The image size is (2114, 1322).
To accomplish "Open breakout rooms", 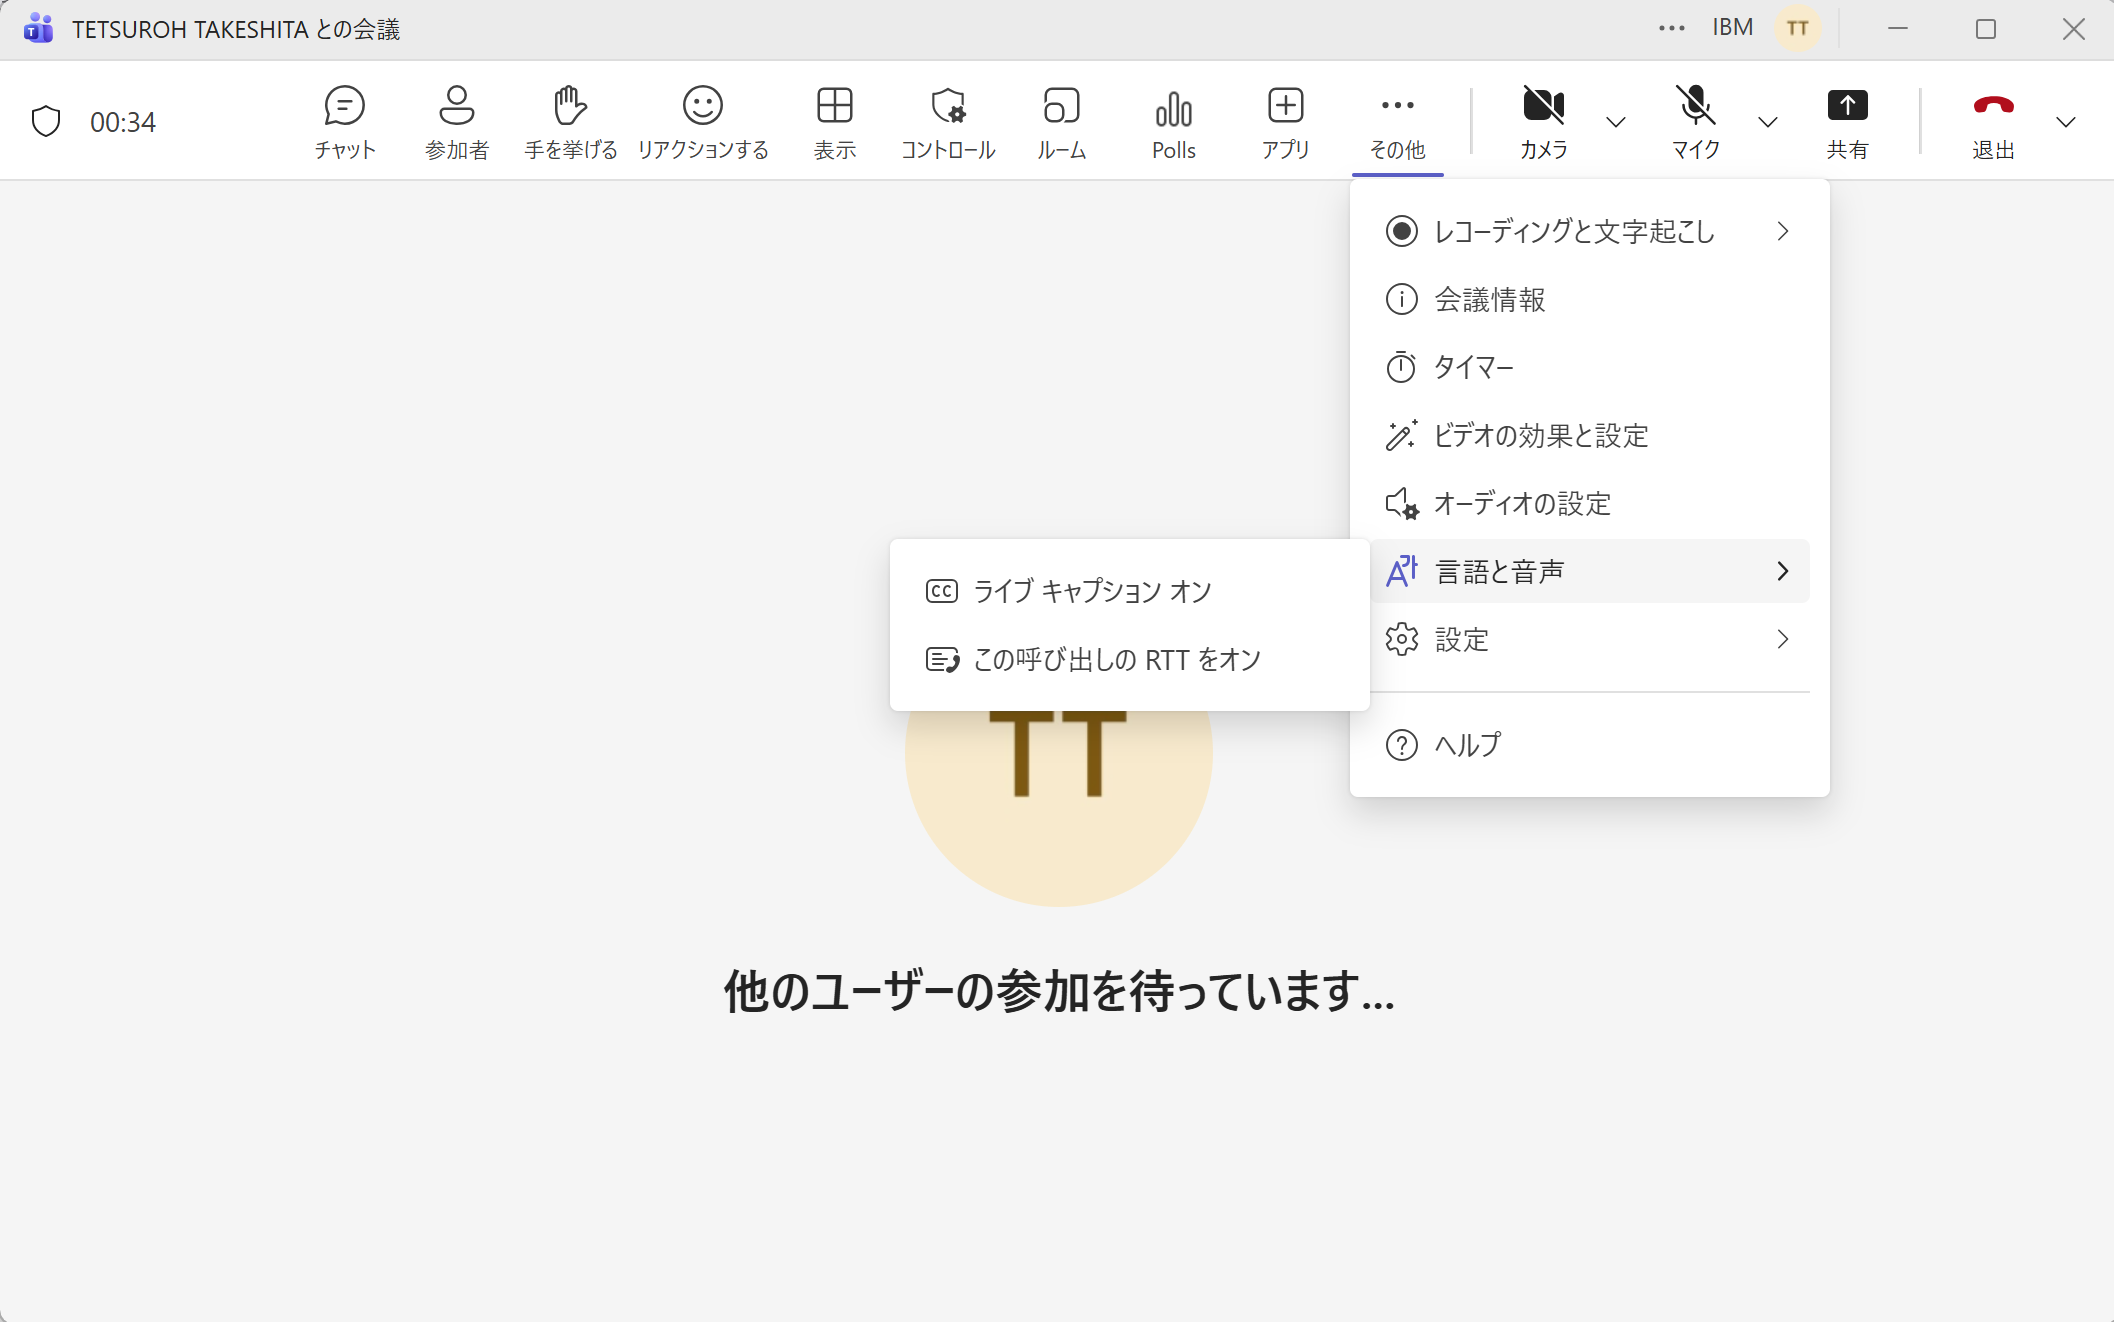I will [1061, 120].
